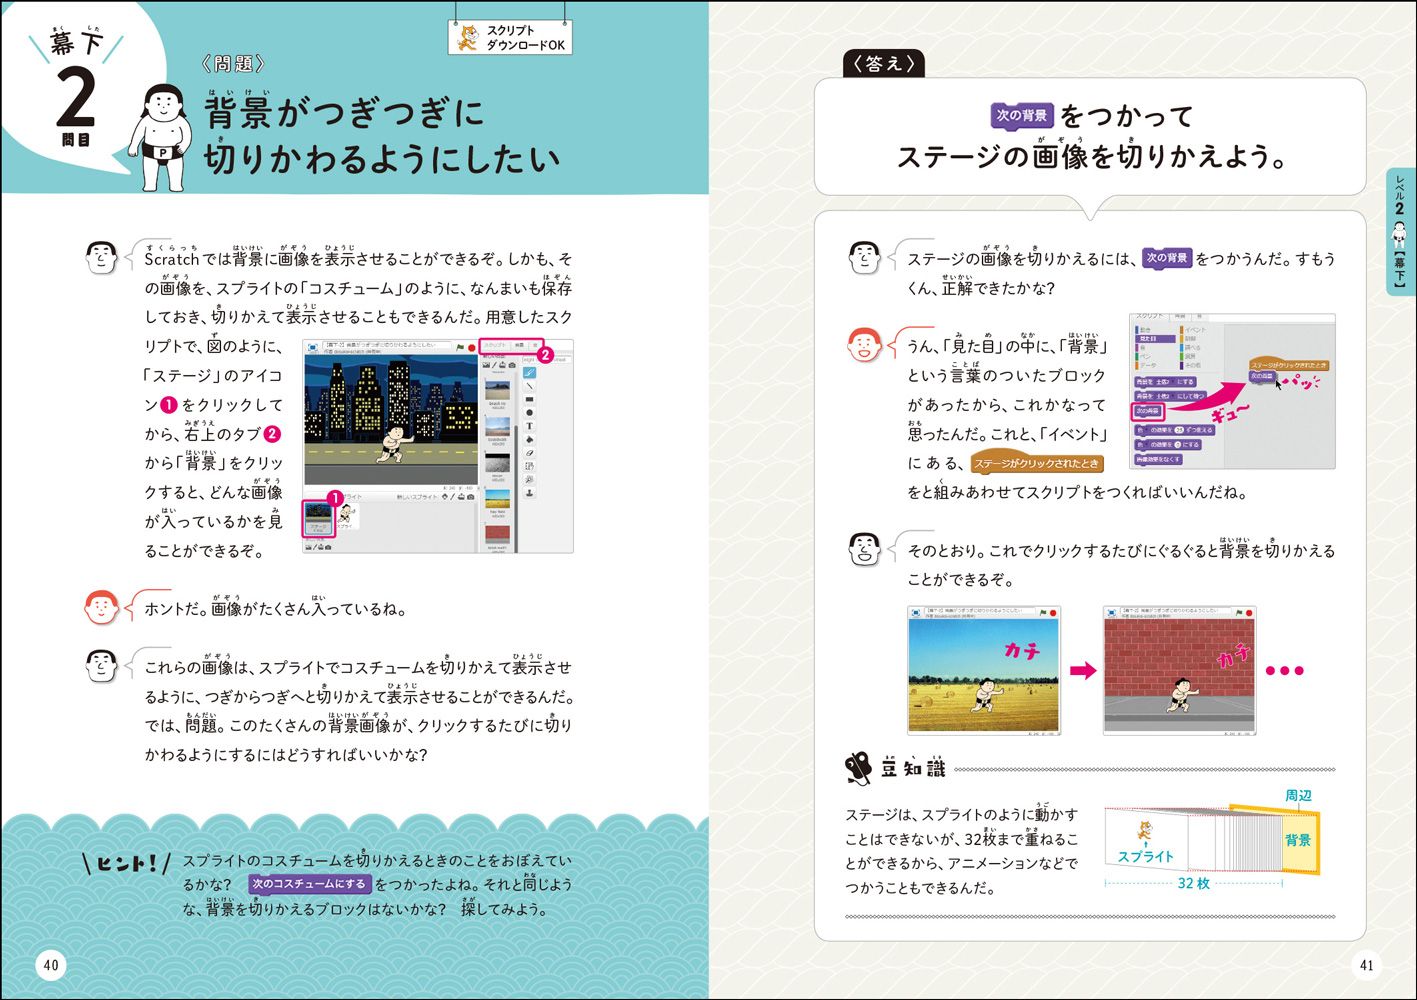Select the ペン block category
The height and width of the screenshot is (1000, 1417).
coord(1144,356)
